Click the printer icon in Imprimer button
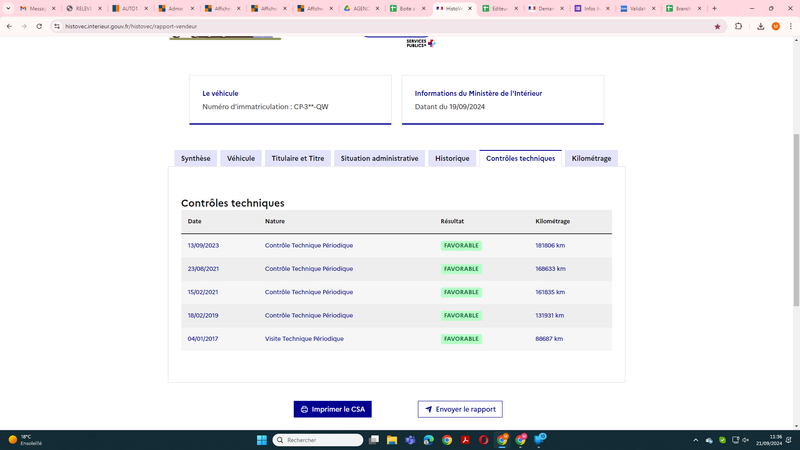Screen dimensions: 800x450 point(305,409)
